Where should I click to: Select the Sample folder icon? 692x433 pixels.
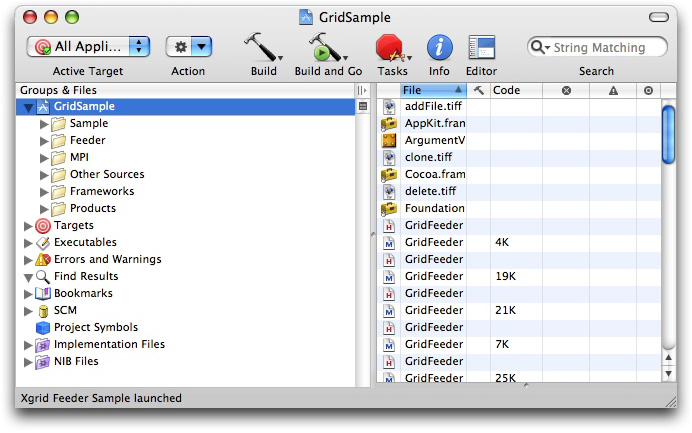[x=58, y=124]
